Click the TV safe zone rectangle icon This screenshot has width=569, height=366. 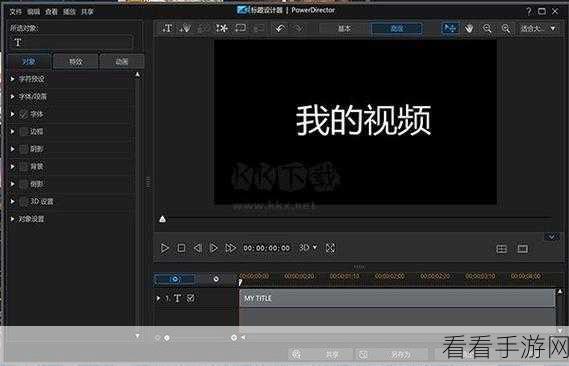coord(523,249)
